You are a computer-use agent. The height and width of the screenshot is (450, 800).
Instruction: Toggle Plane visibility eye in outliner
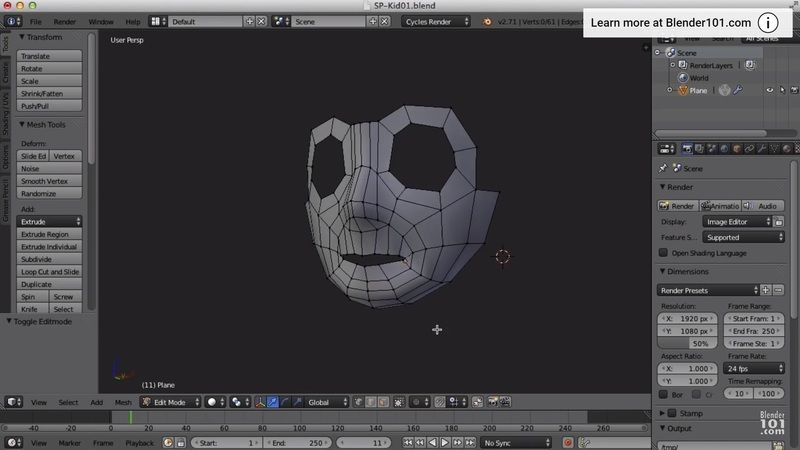click(769, 90)
